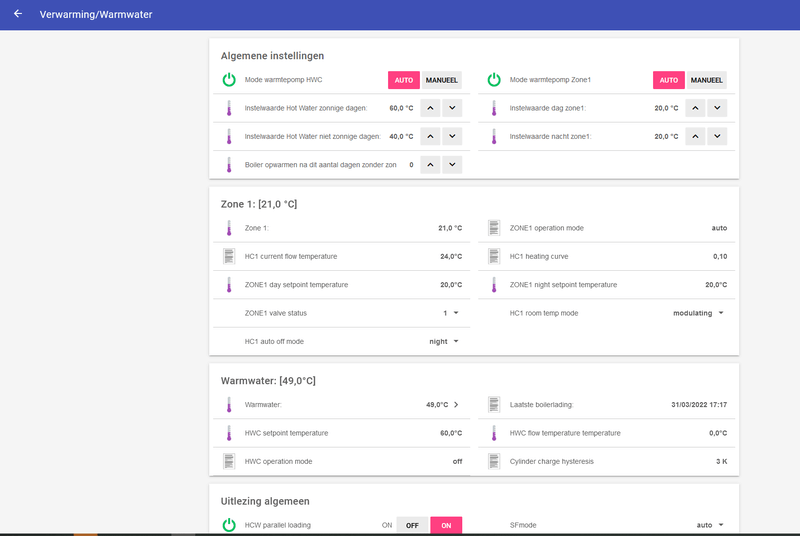Screen dimensions: 800x536
Task: Turn HCW parallel loading ON
Action: tap(446, 525)
